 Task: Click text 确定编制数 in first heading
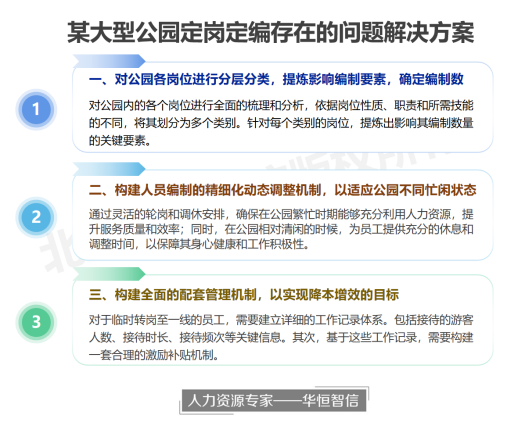coord(431,79)
